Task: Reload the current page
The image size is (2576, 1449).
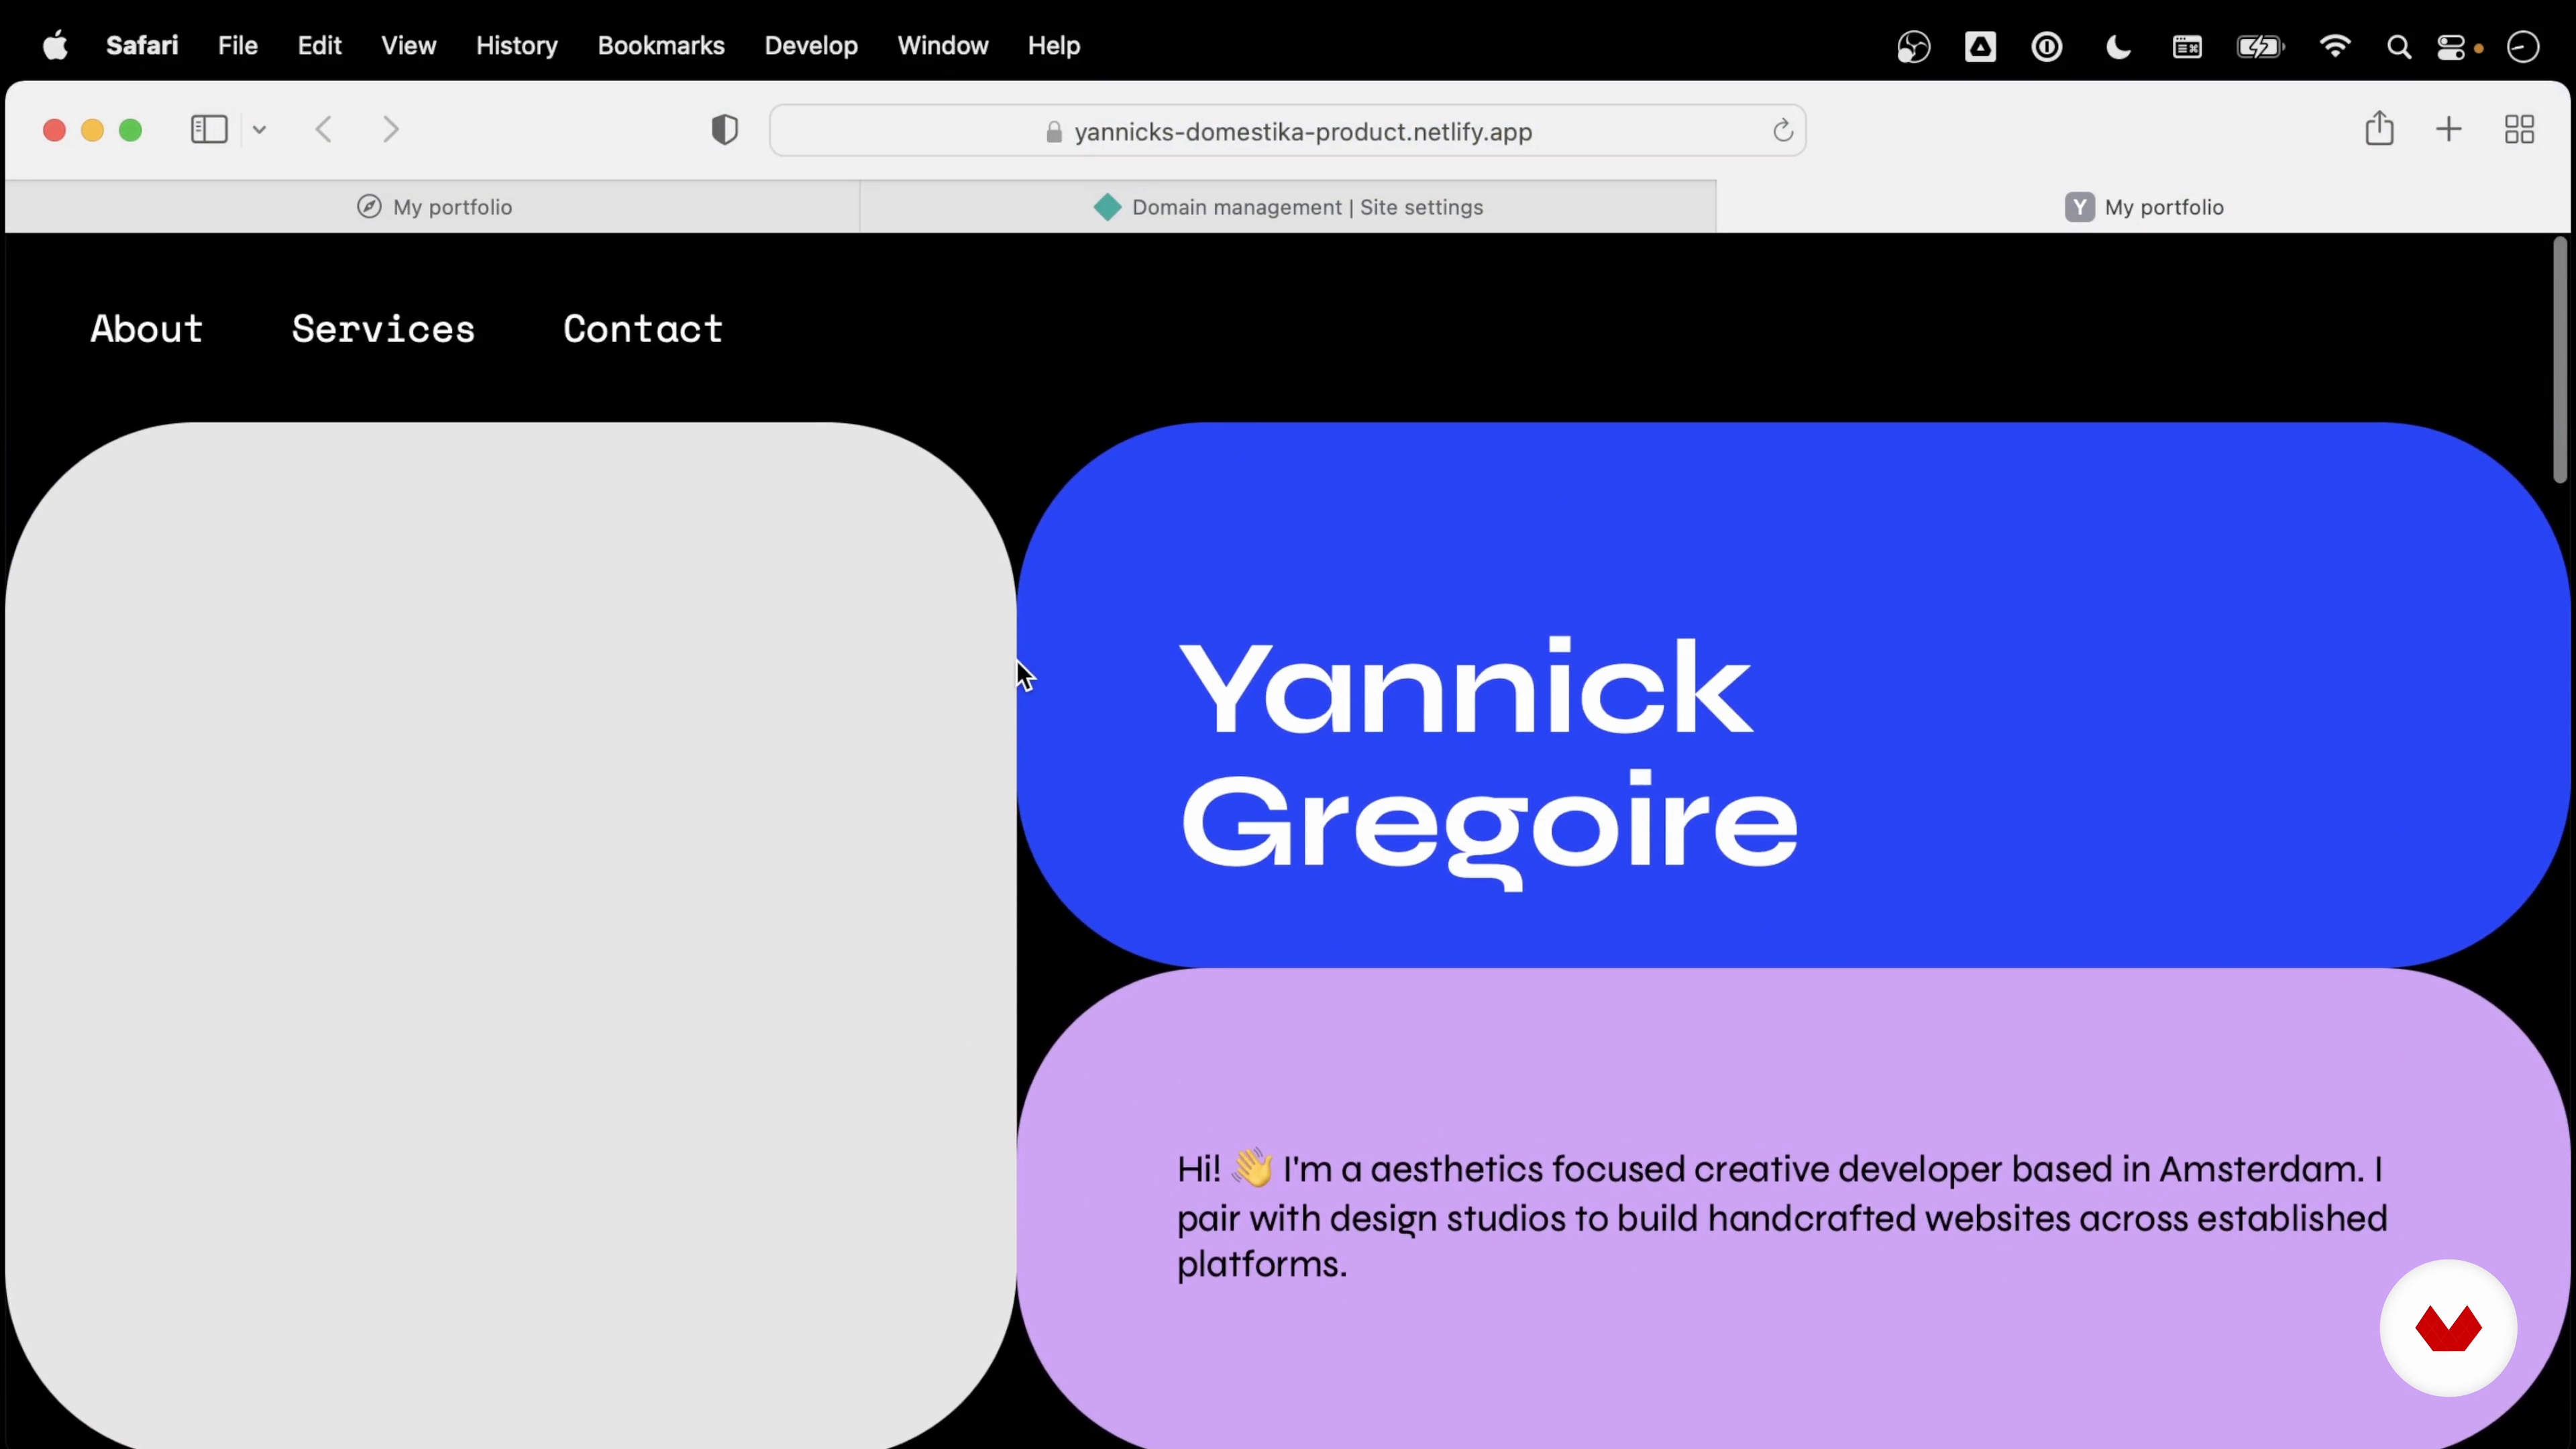Action: point(1782,131)
